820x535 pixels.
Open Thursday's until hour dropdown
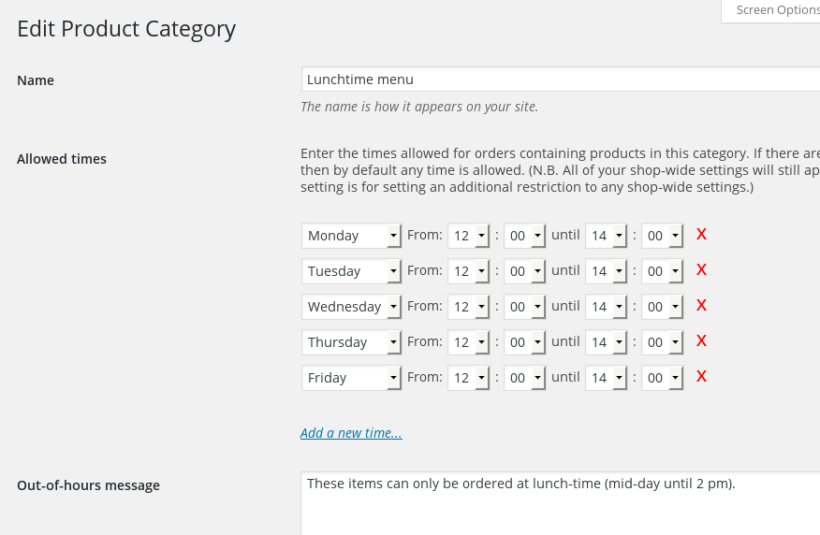pos(606,342)
